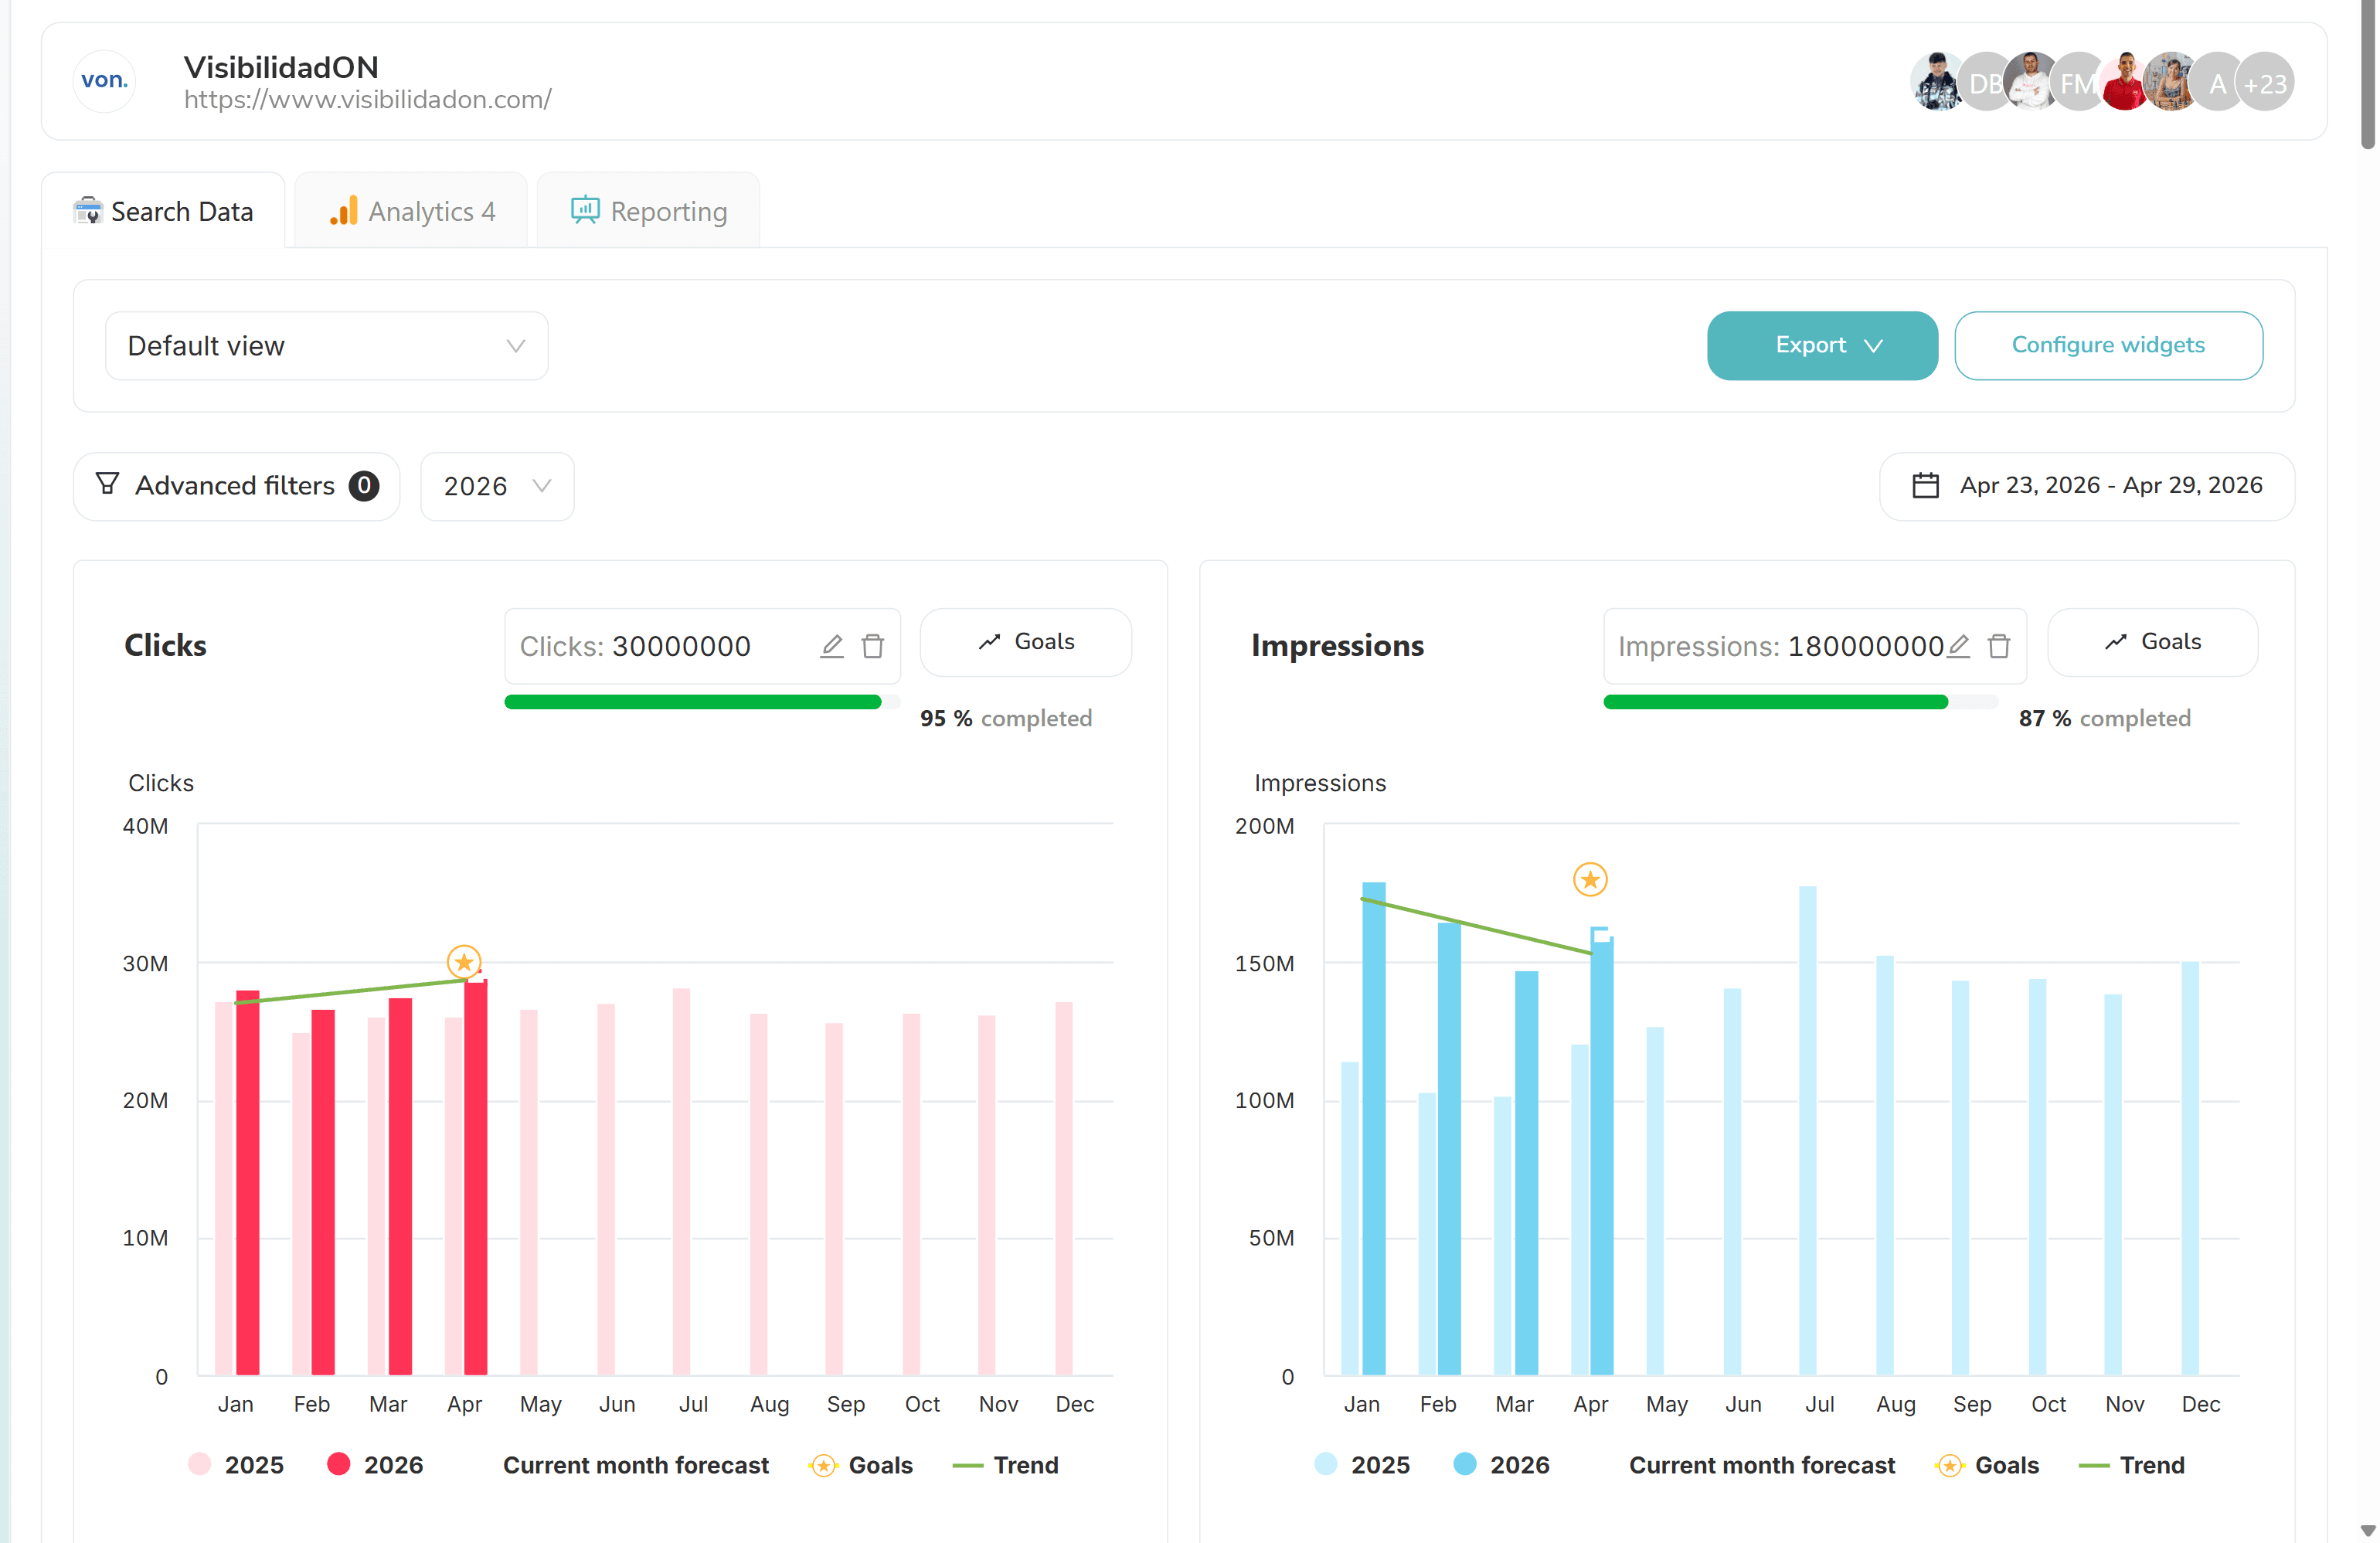Toggle Trend in the Impressions chart legend

pos(2132,1465)
